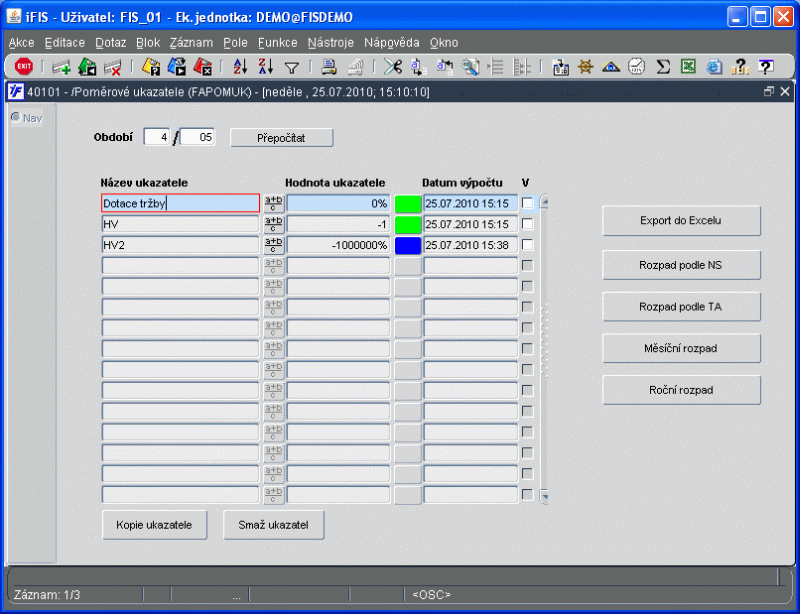The image size is (800, 614).
Task: Click Měsíční rozpad button
Action: (x=681, y=349)
